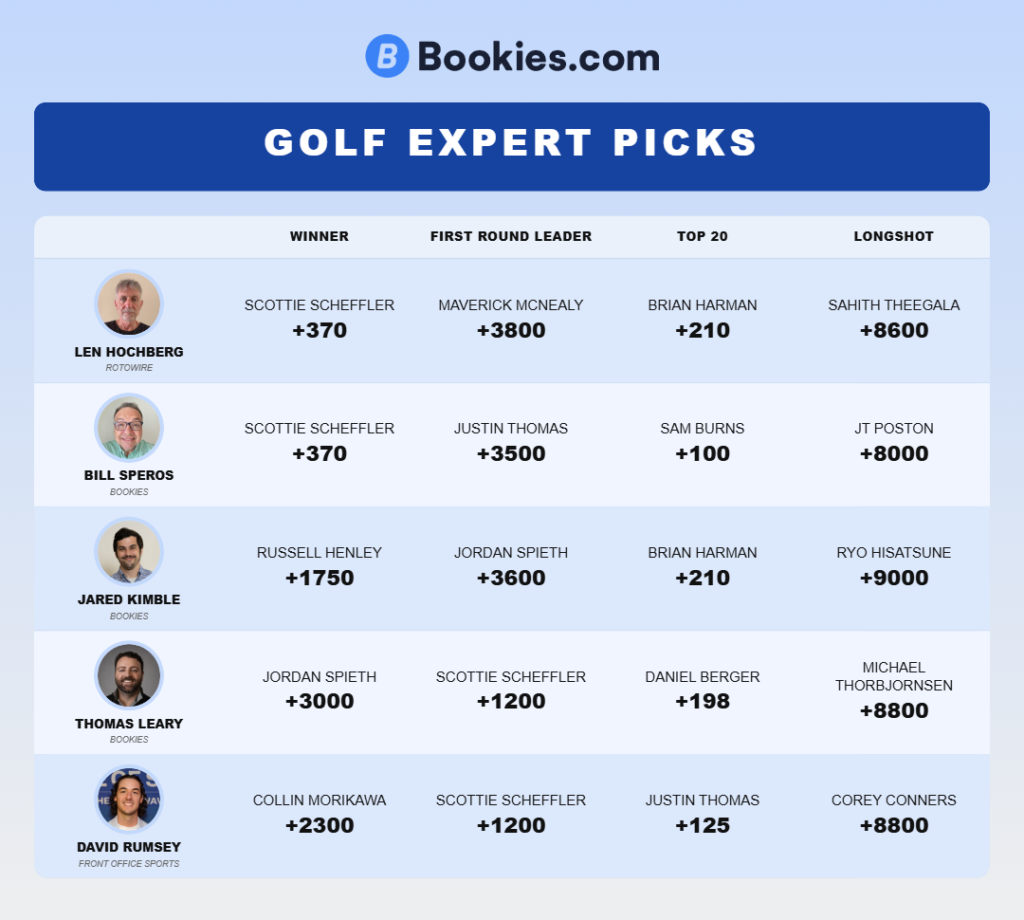Click the Bookies.com blue B logo icon
Image resolution: width=1024 pixels, height=920 pixels.
(387, 57)
